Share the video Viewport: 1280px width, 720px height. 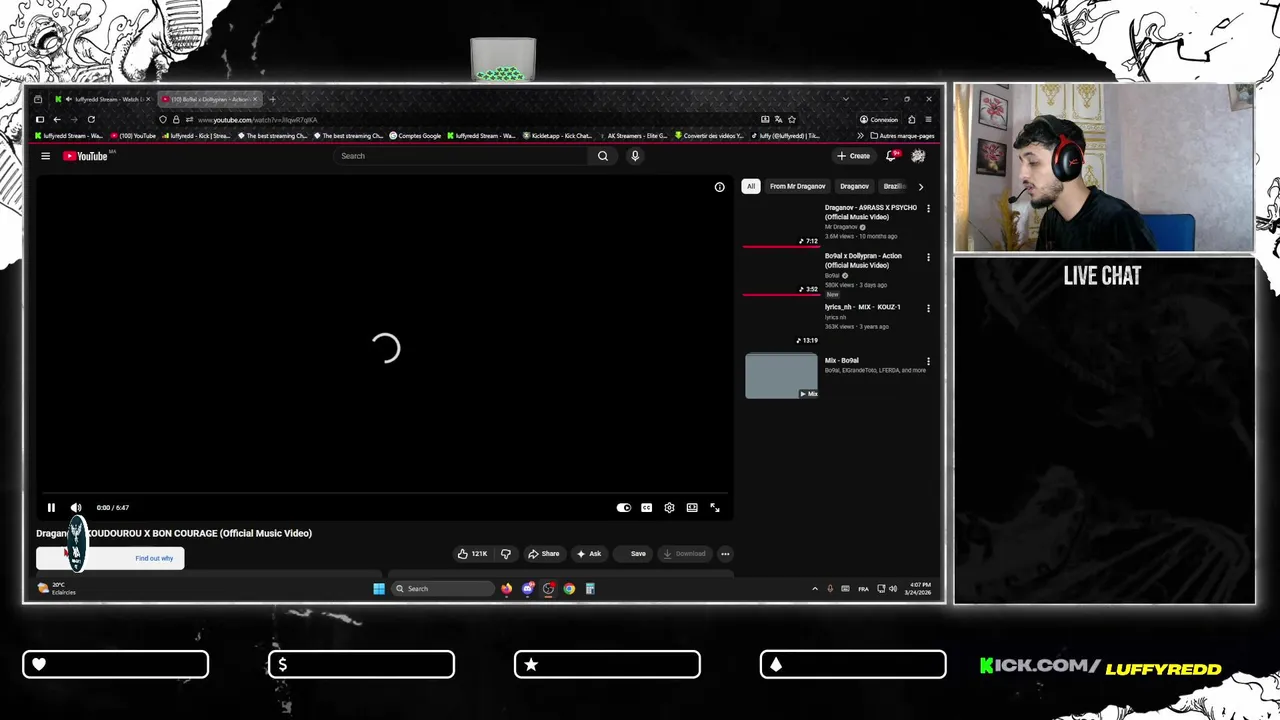click(x=544, y=554)
